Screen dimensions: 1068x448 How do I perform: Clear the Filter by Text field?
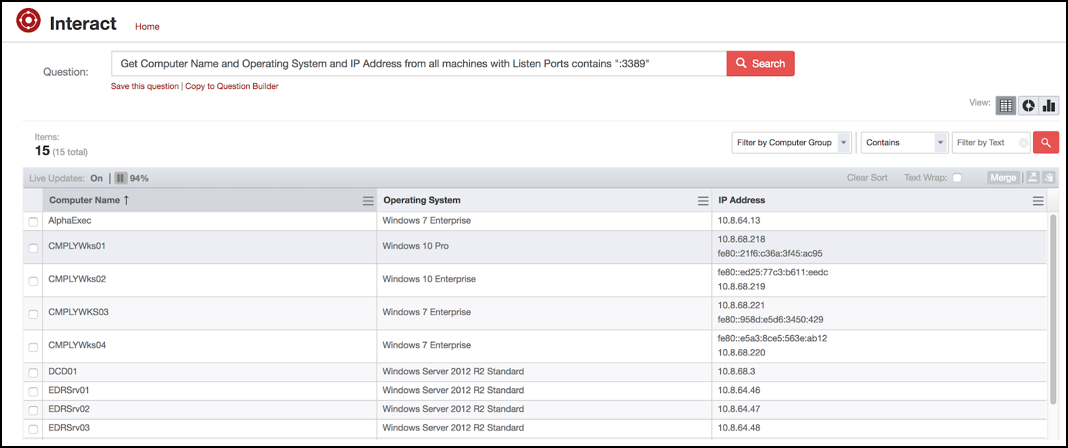coord(1022,143)
